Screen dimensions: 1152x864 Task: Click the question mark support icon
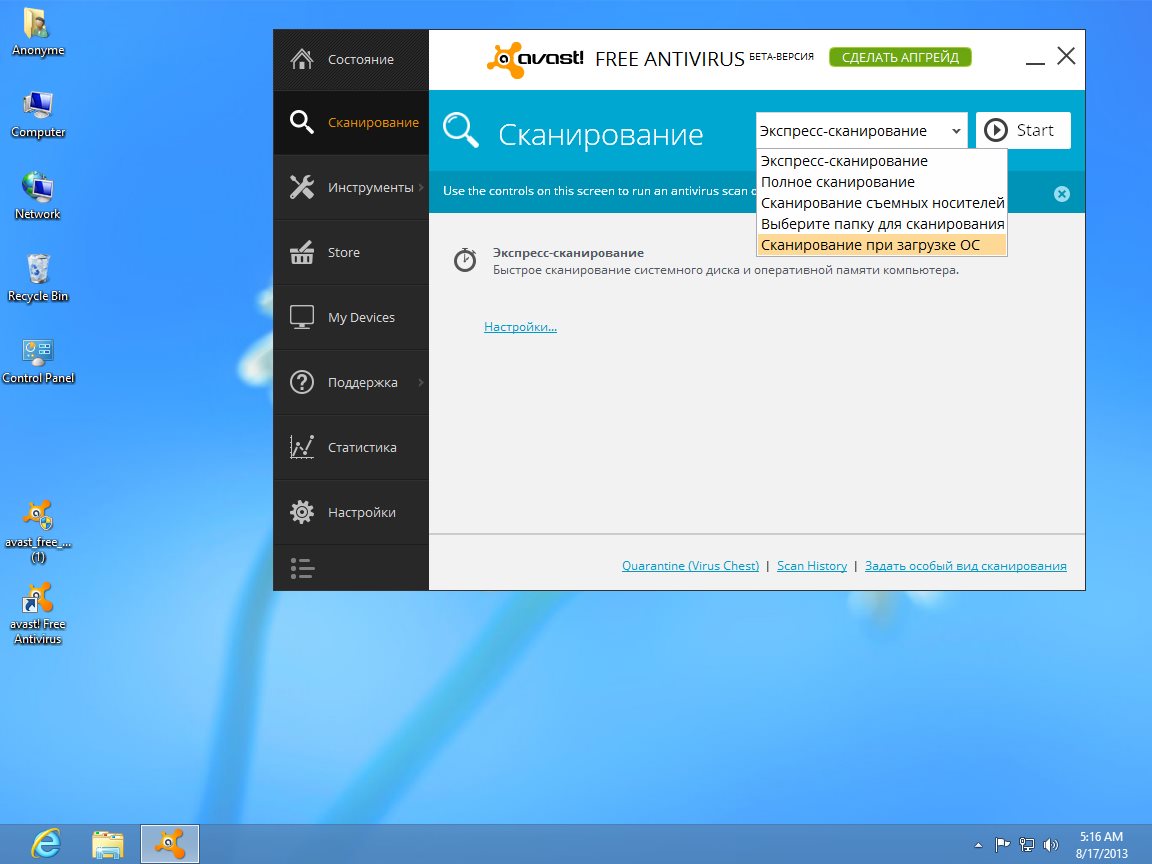(x=302, y=382)
